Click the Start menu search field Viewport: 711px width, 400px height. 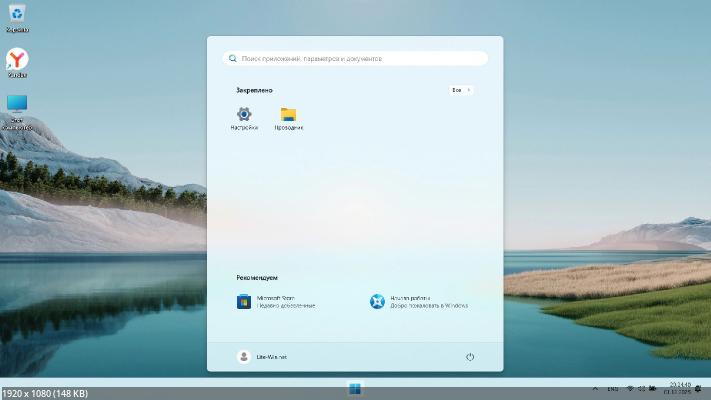pos(355,59)
